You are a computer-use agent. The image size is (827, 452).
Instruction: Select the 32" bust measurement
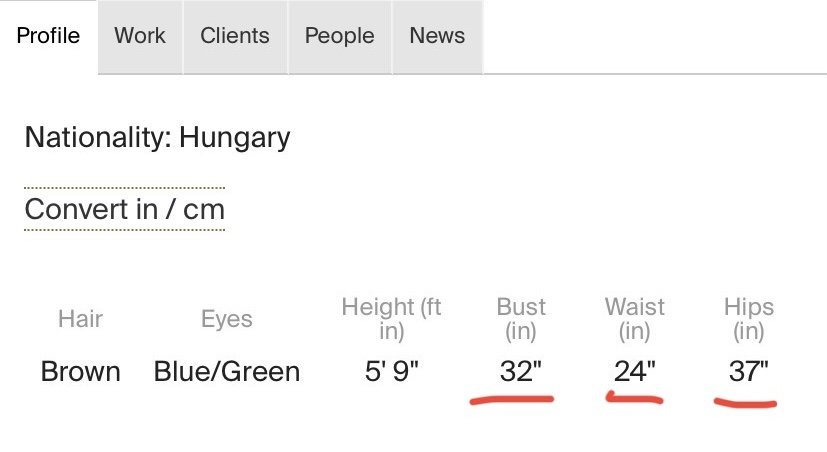pyautogui.click(x=521, y=372)
